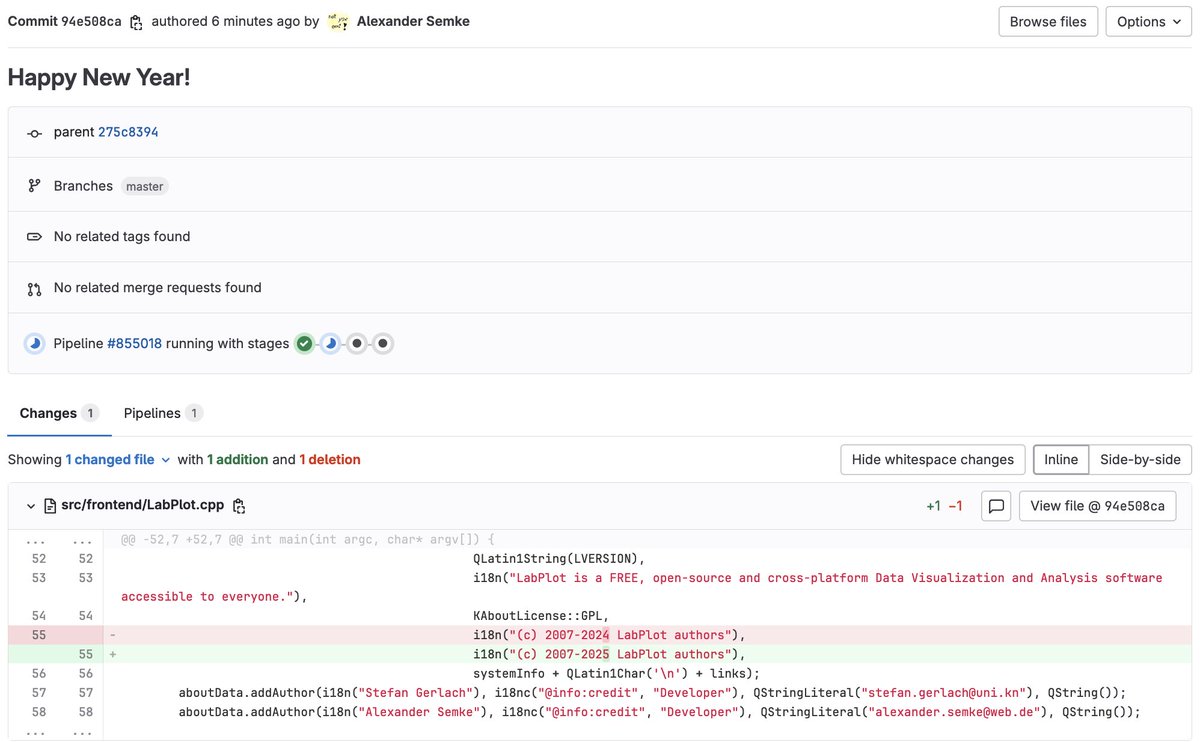
Task: Click the passed first pipeline stage
Action: 305,344
